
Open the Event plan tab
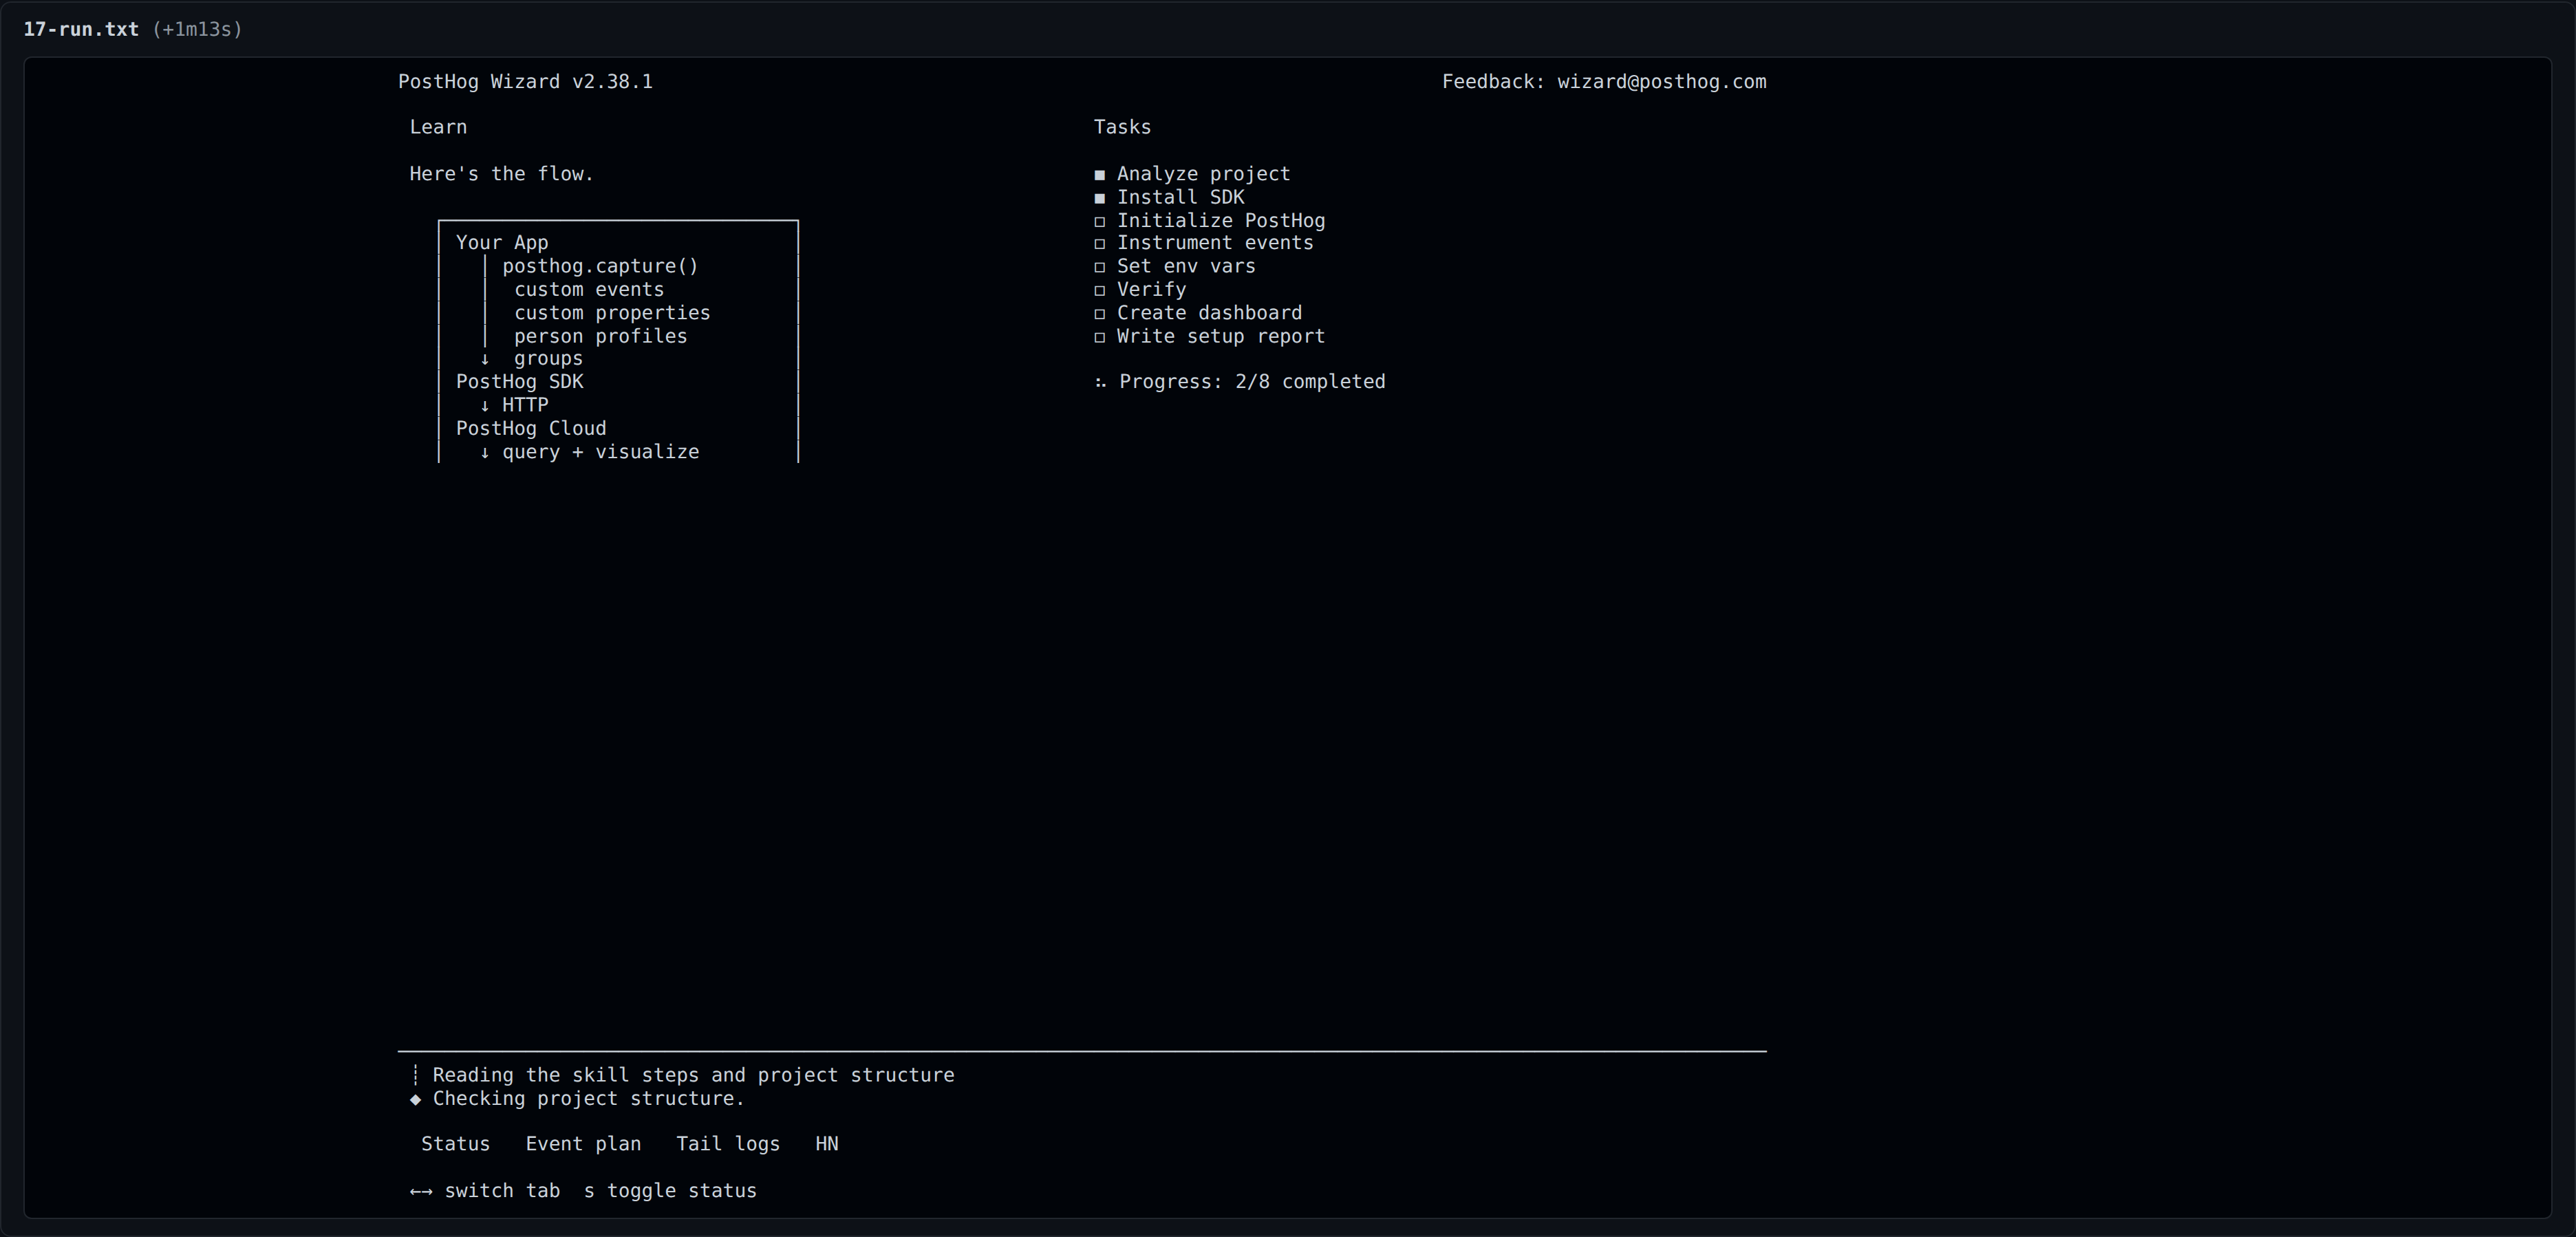(x=583, y=1143)
